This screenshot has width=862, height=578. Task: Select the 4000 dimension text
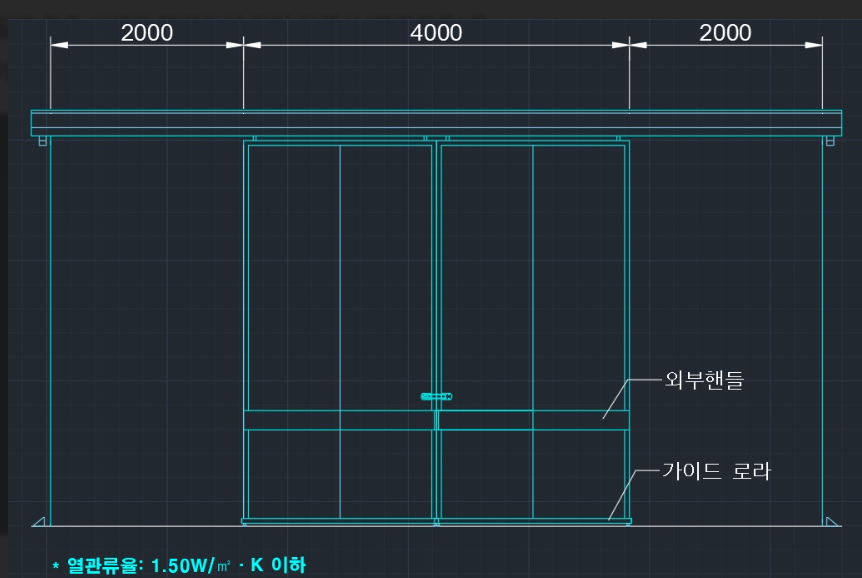point(436,33)
